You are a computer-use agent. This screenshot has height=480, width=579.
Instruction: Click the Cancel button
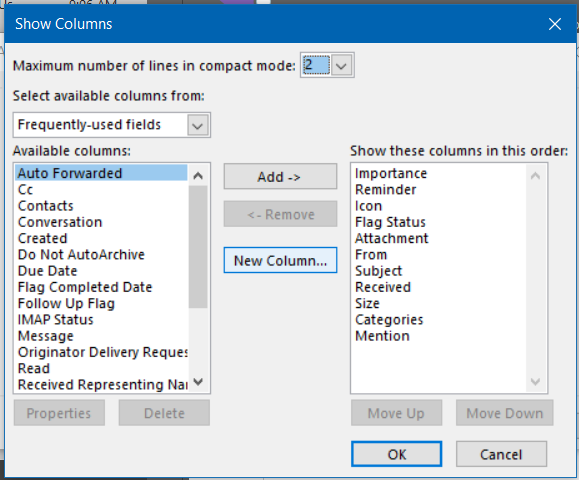(x=501, y=454)
